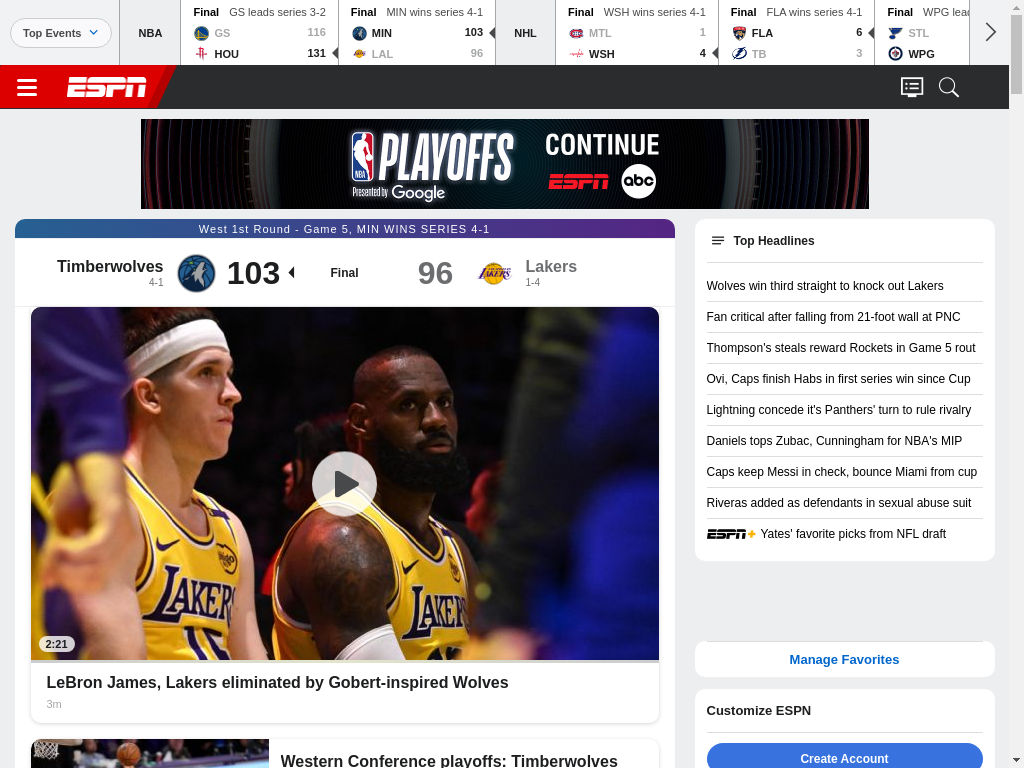The width and height of the screenshot is (1024, 768).
Task: Open 'Yates' favorite picks from NFL draft'
Action: (x=853, y=534)
